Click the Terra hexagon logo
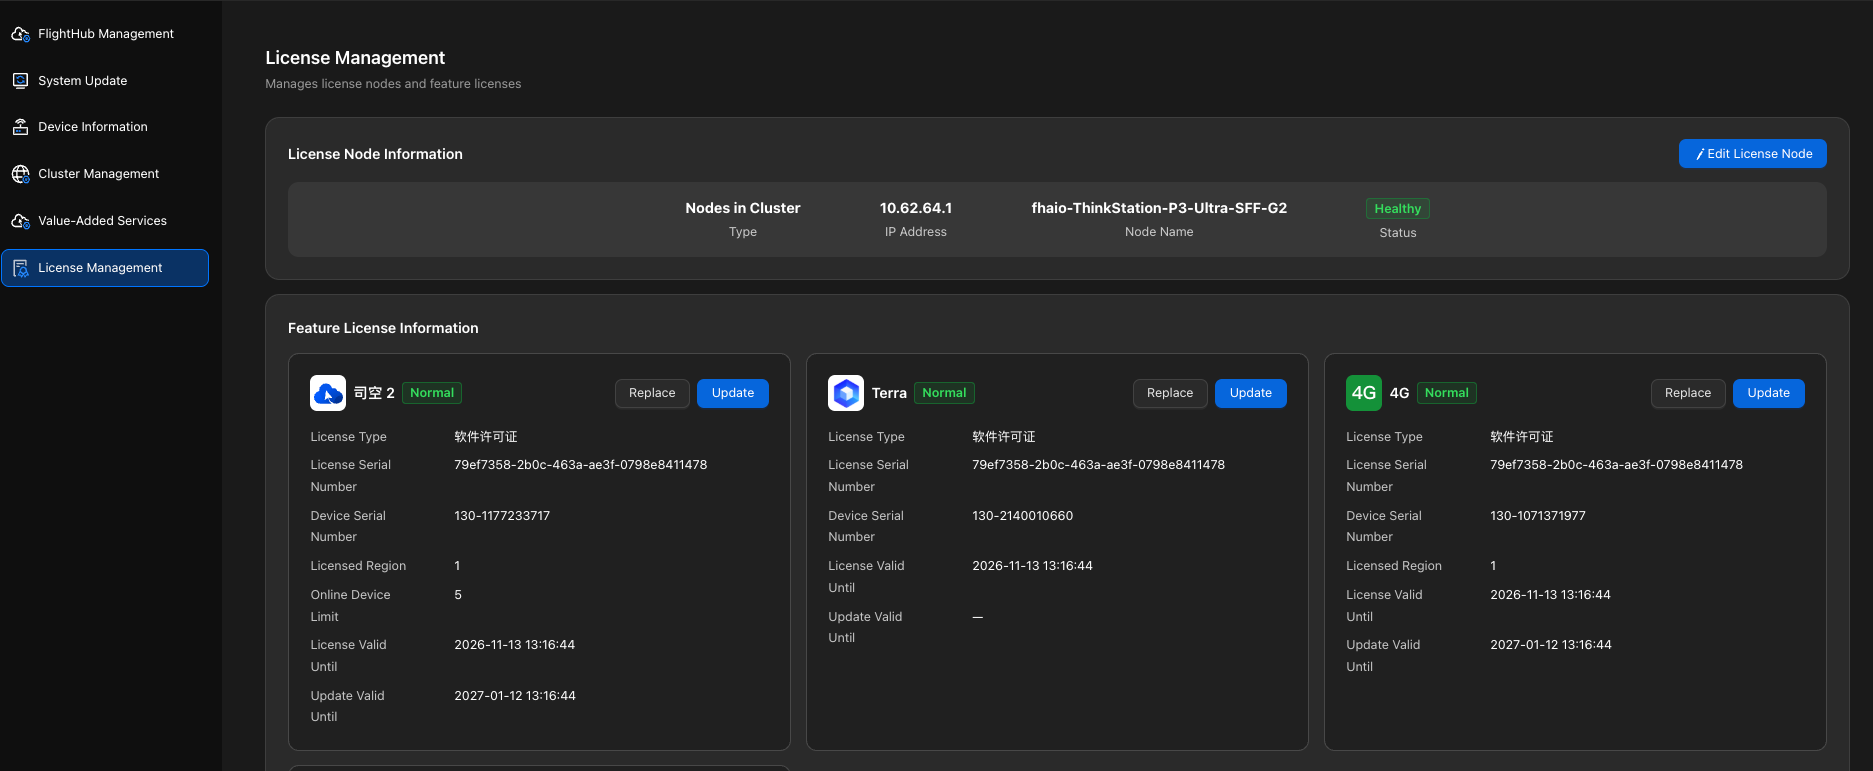Image resolution: width=1873 pixels, height=771 pixels. [846, 393]
